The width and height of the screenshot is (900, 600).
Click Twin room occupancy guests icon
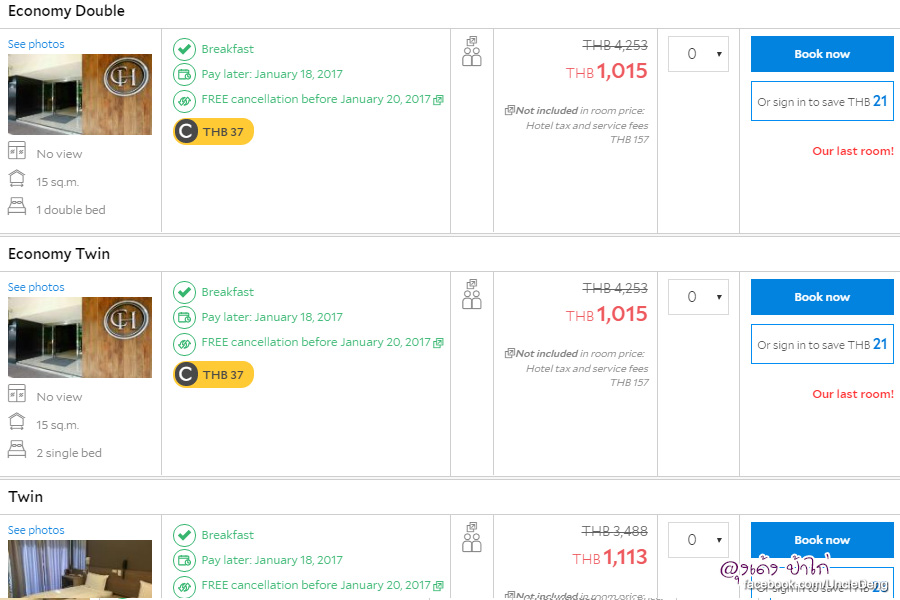coord(472,538)
